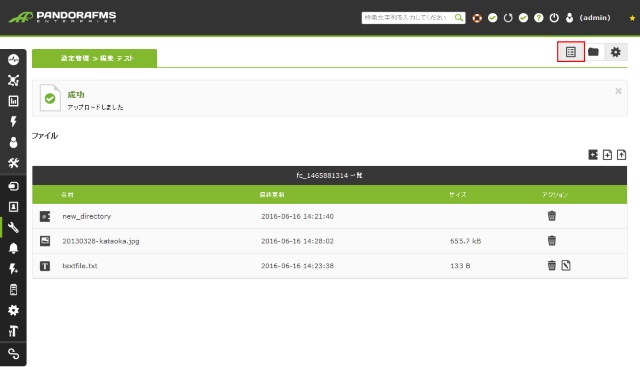The image size is (640, 367).
Task: Open the Monitoring heartbeat sidebar icon
Action: pos(13,60)
